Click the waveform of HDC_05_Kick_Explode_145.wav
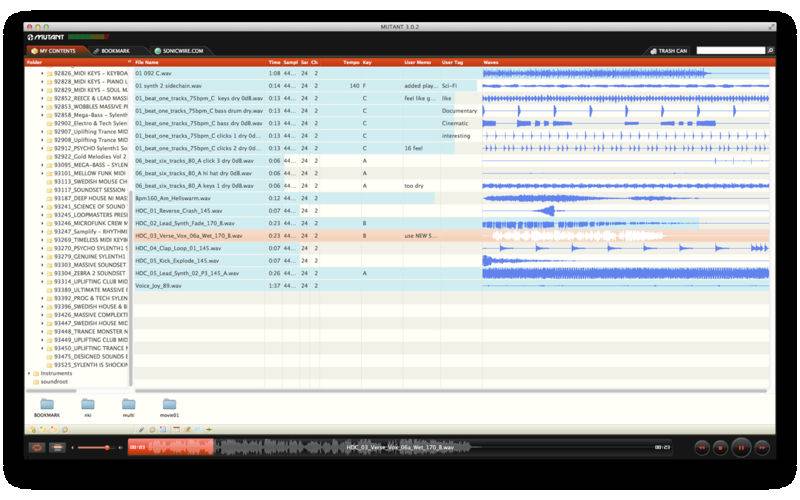Image resolution: width=800 pixels, height=500 pixels. pyautogui.click(x=626, y=261)
